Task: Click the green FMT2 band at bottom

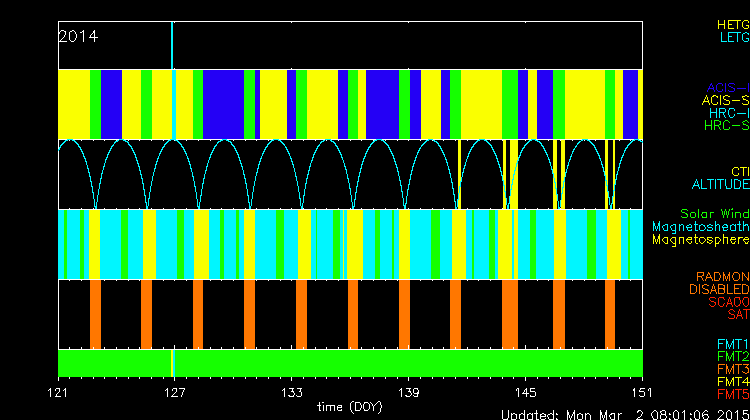Action: pyautogui.click(x=350, y=361)
